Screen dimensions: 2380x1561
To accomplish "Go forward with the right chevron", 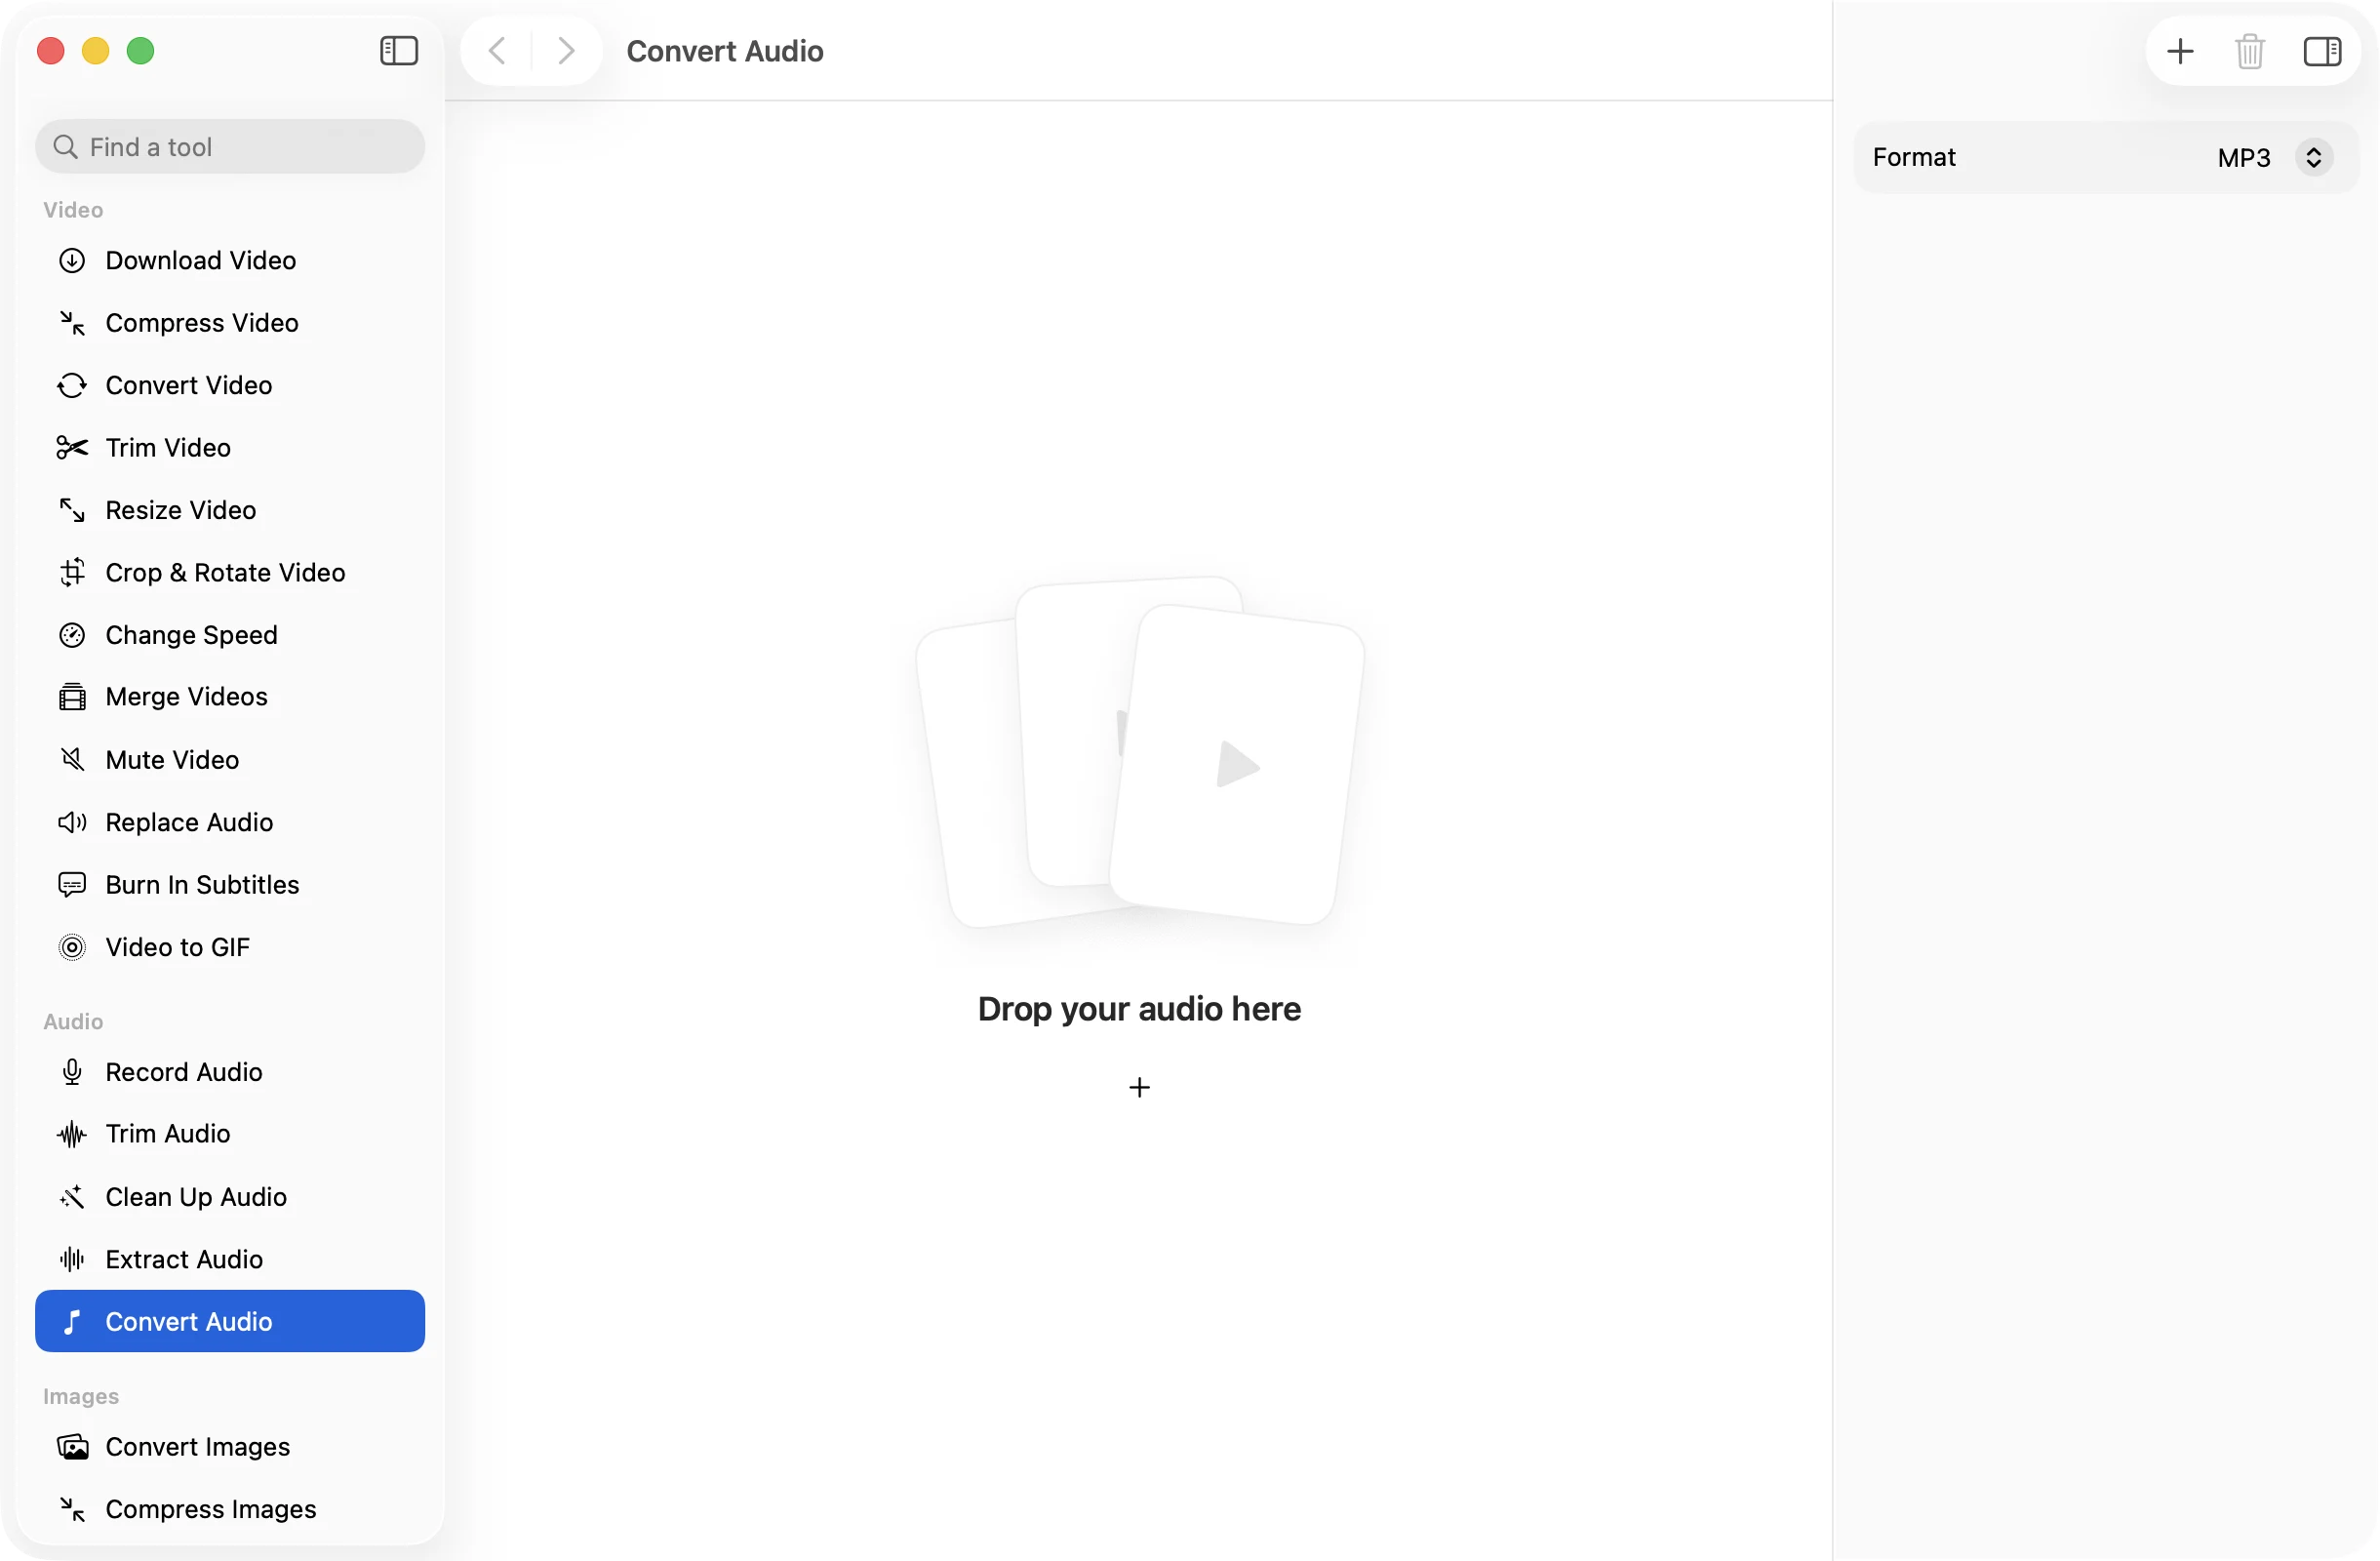I will (566, 51).
